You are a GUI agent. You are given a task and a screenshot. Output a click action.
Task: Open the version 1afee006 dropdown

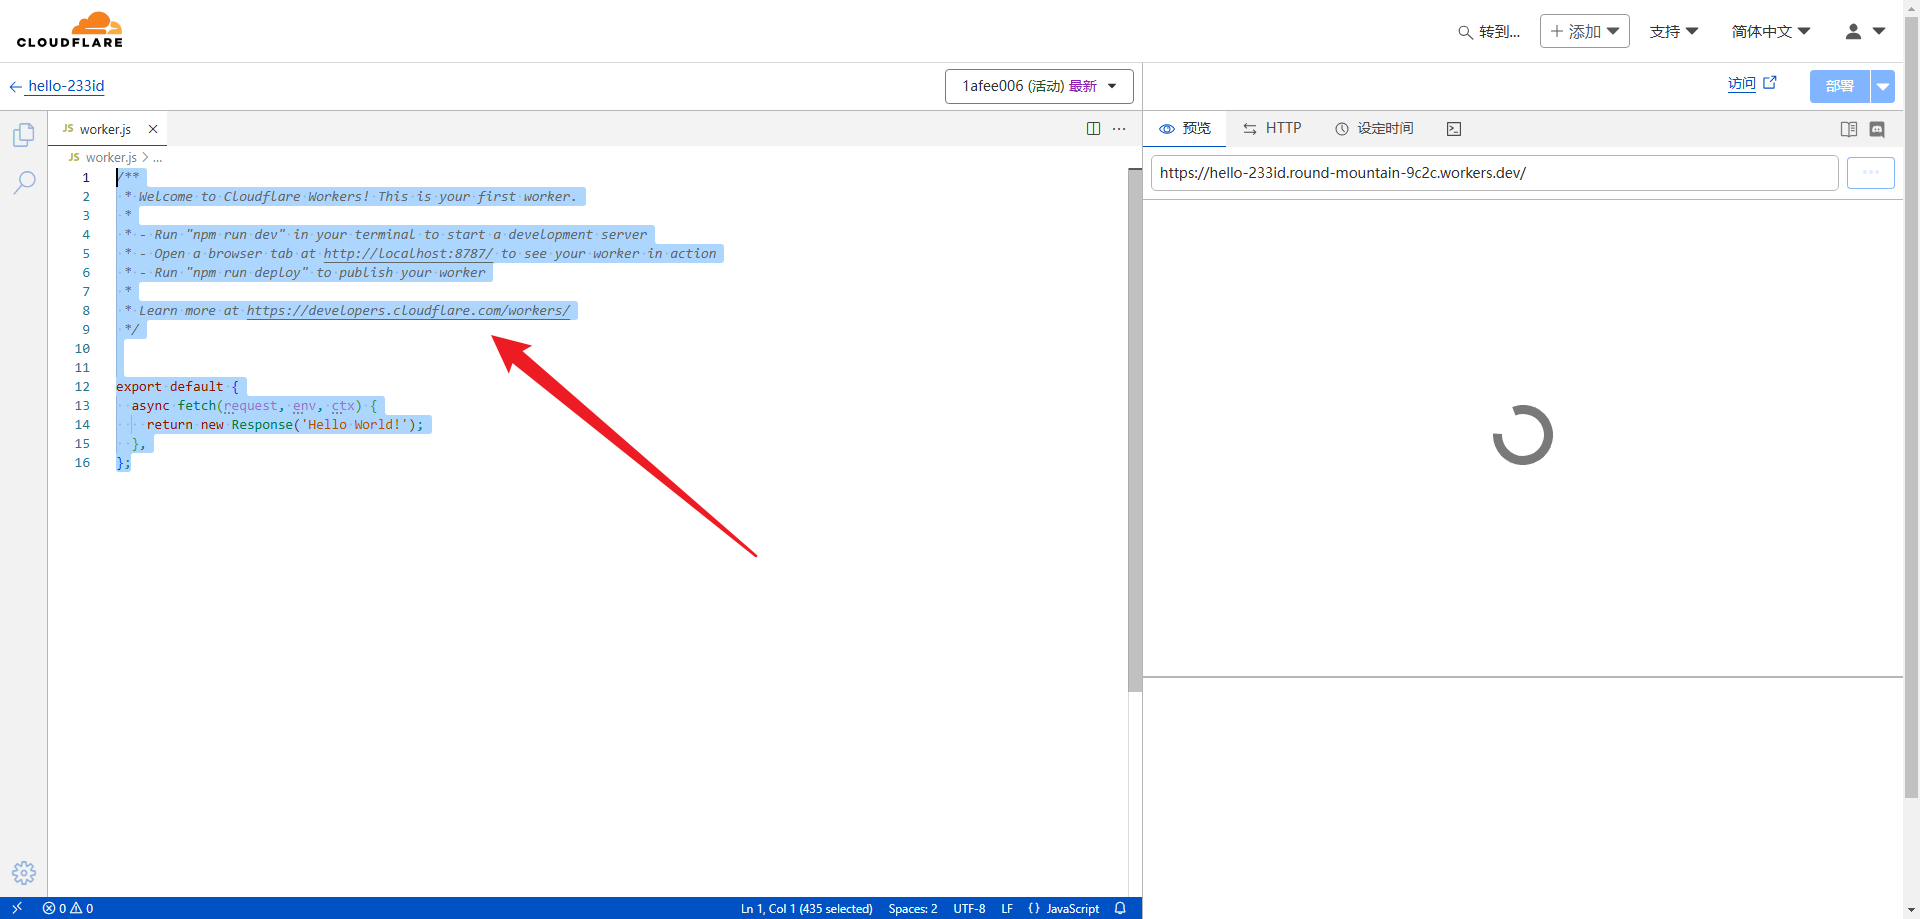point(1039,86)
